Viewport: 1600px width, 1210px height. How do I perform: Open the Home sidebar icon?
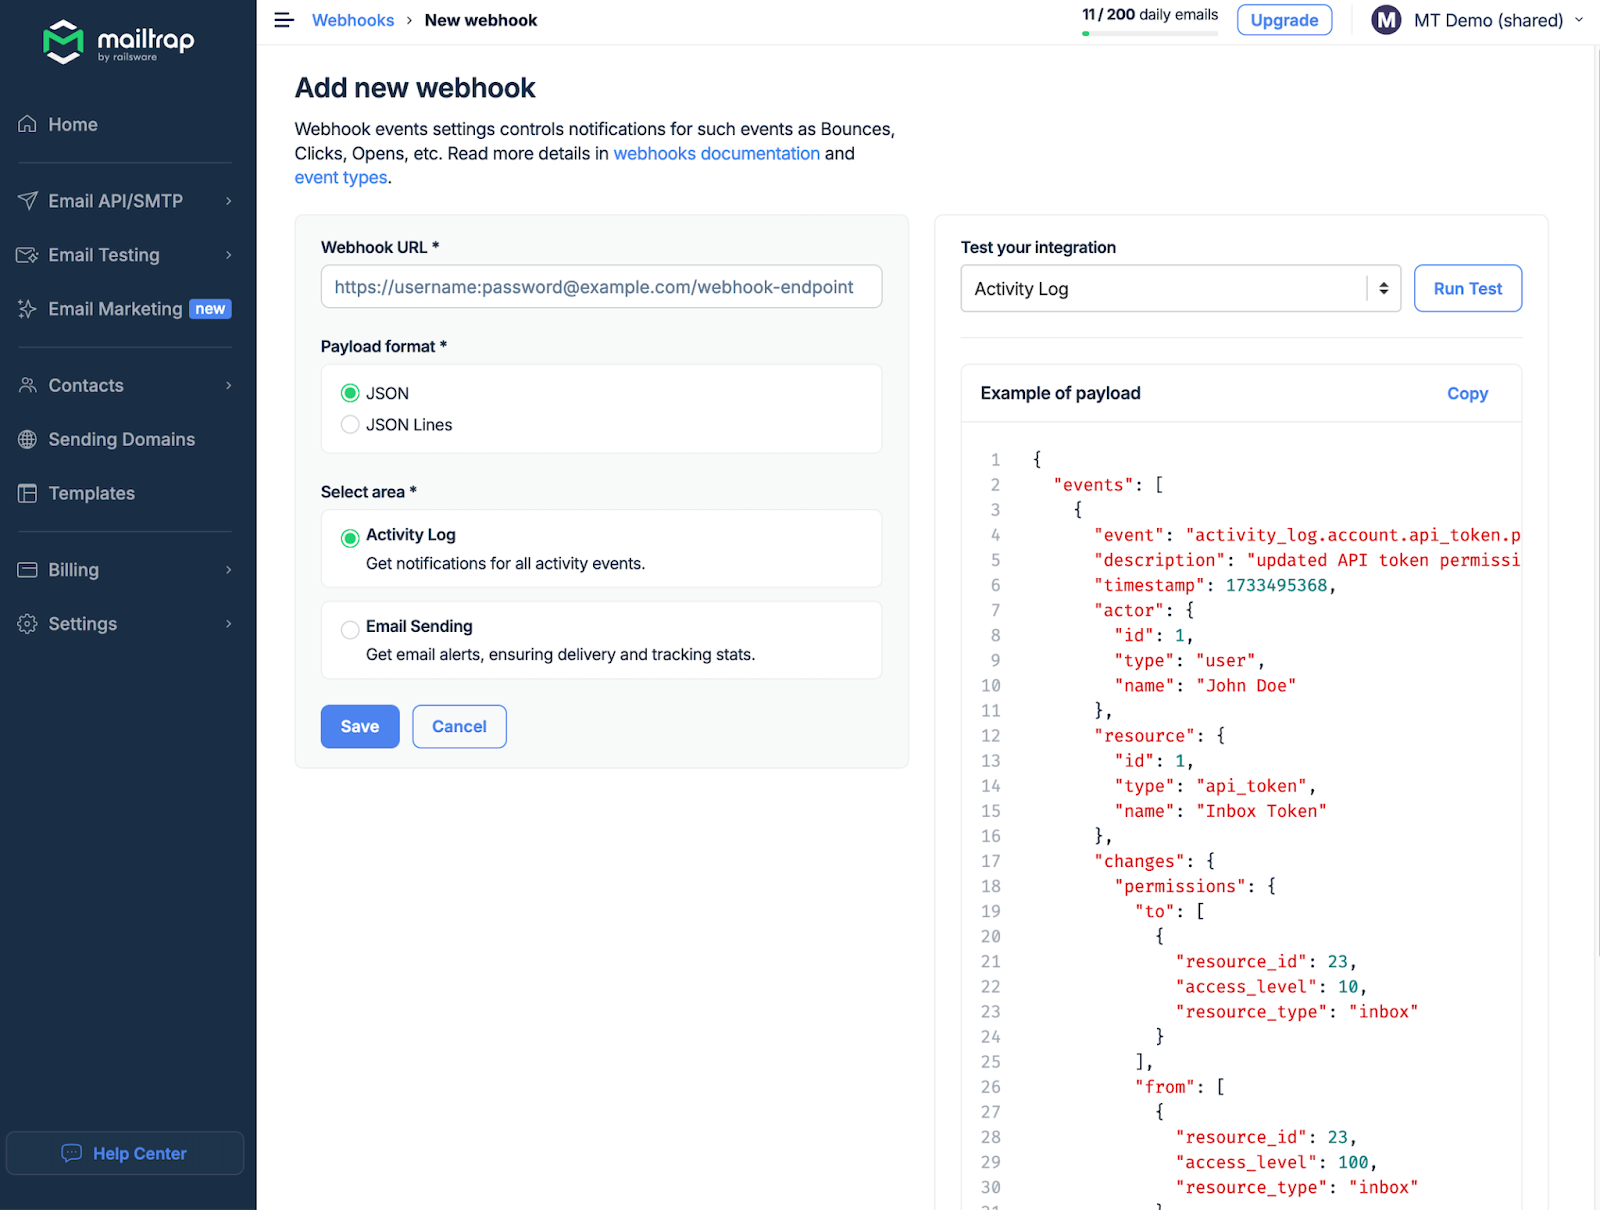(x=27, y=124)
